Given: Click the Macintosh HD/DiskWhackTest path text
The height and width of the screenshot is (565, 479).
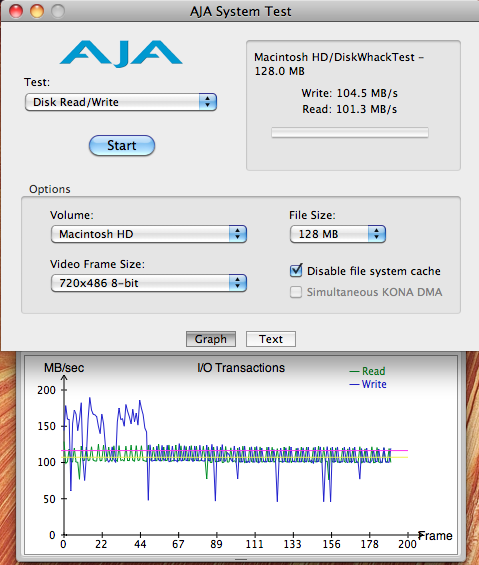Looking at the screenshot, I should (339, 64).
